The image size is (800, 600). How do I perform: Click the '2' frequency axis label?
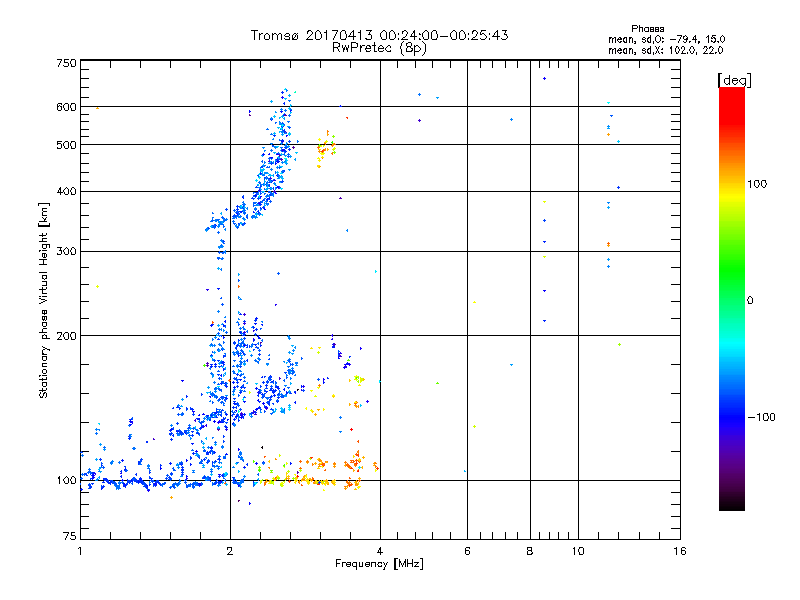coord(230,551)
